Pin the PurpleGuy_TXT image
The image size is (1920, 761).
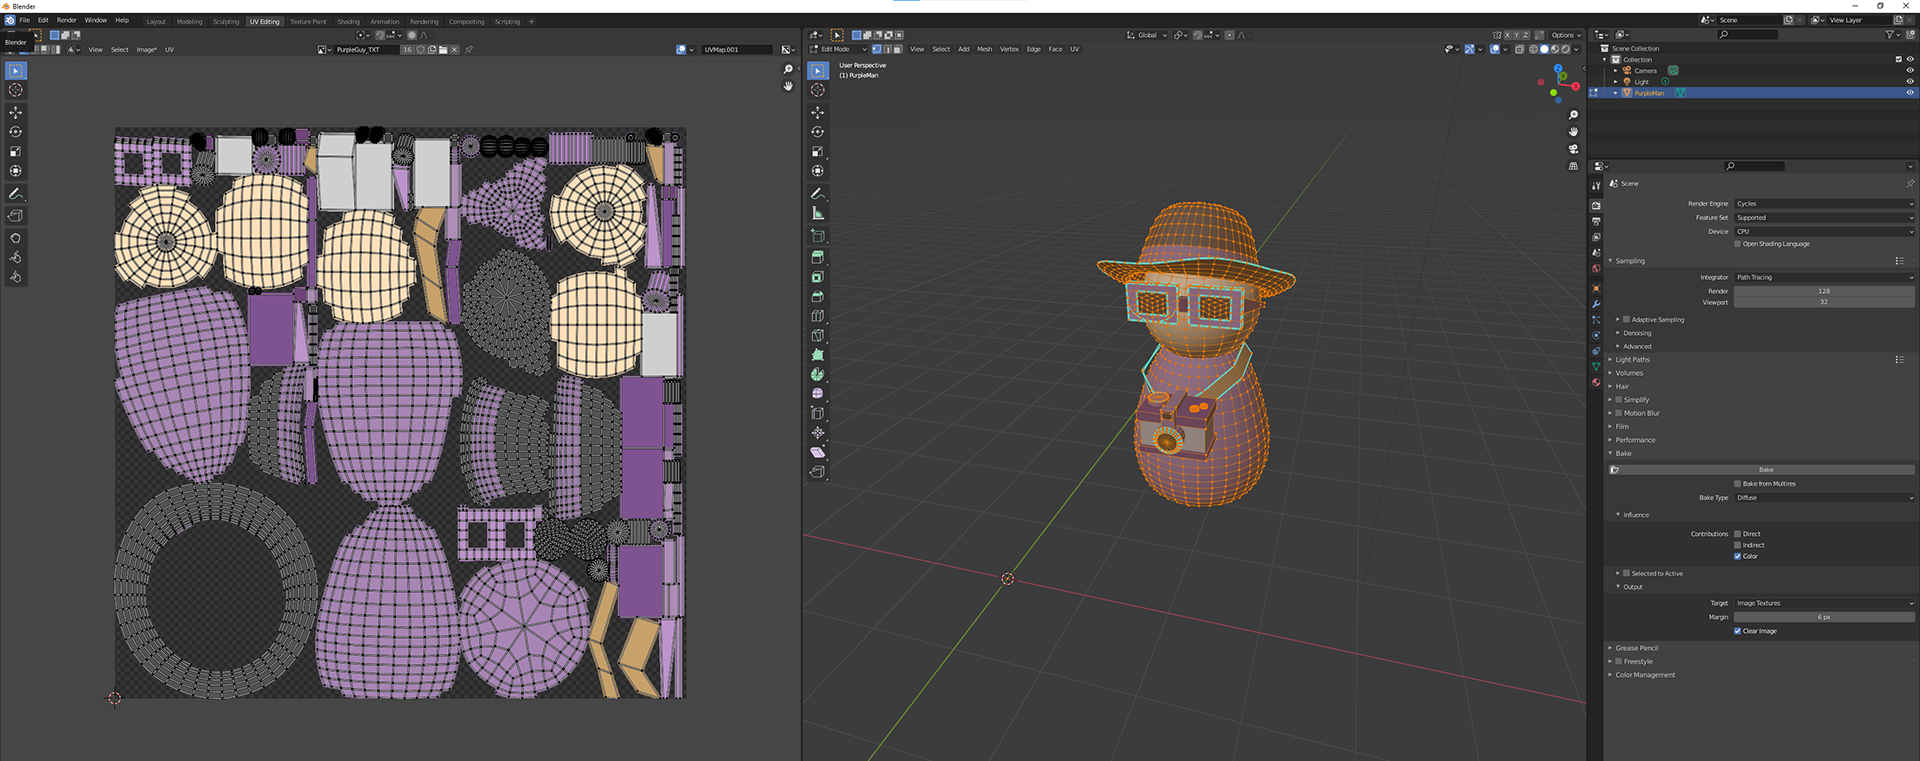pyautogui.click(x=469, y=49)
